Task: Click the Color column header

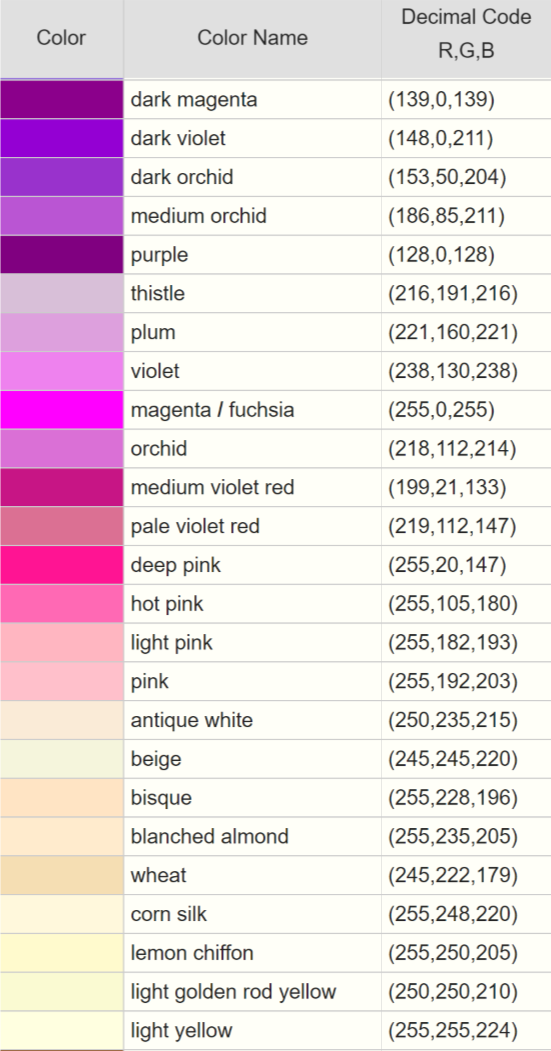Action: (x=62, y=38)
